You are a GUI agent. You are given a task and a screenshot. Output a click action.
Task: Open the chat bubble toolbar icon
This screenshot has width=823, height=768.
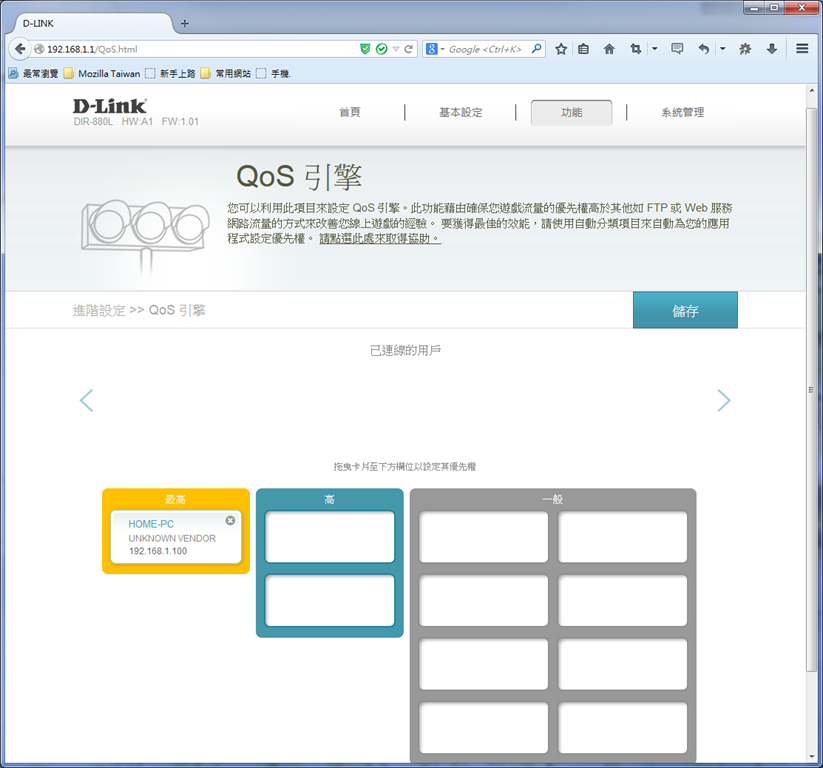pyautogui.click(x=678, y=49)
